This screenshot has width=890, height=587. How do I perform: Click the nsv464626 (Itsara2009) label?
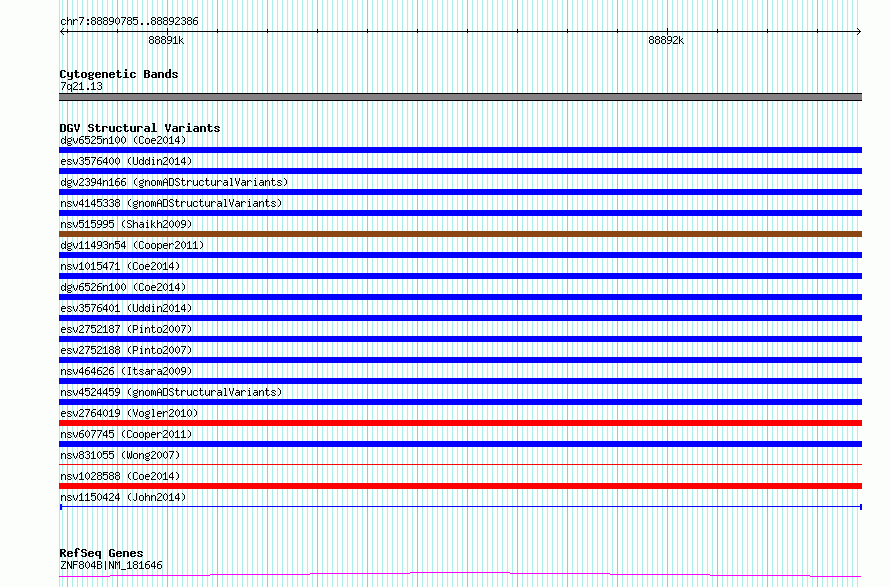pos(126,371)
